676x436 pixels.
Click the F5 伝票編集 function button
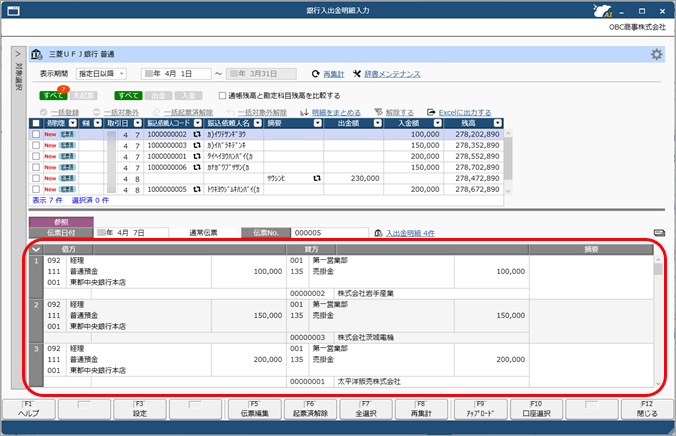[254, 409]
